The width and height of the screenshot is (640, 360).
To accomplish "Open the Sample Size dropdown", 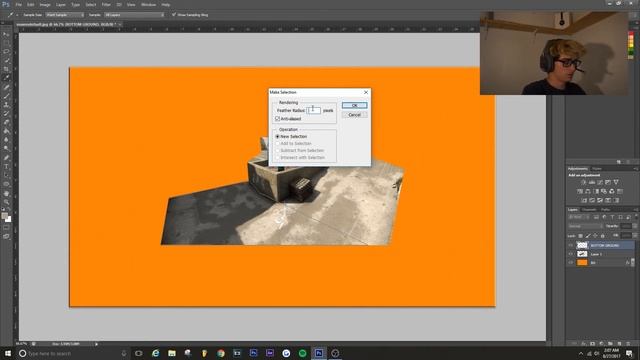I will (64, 15).
